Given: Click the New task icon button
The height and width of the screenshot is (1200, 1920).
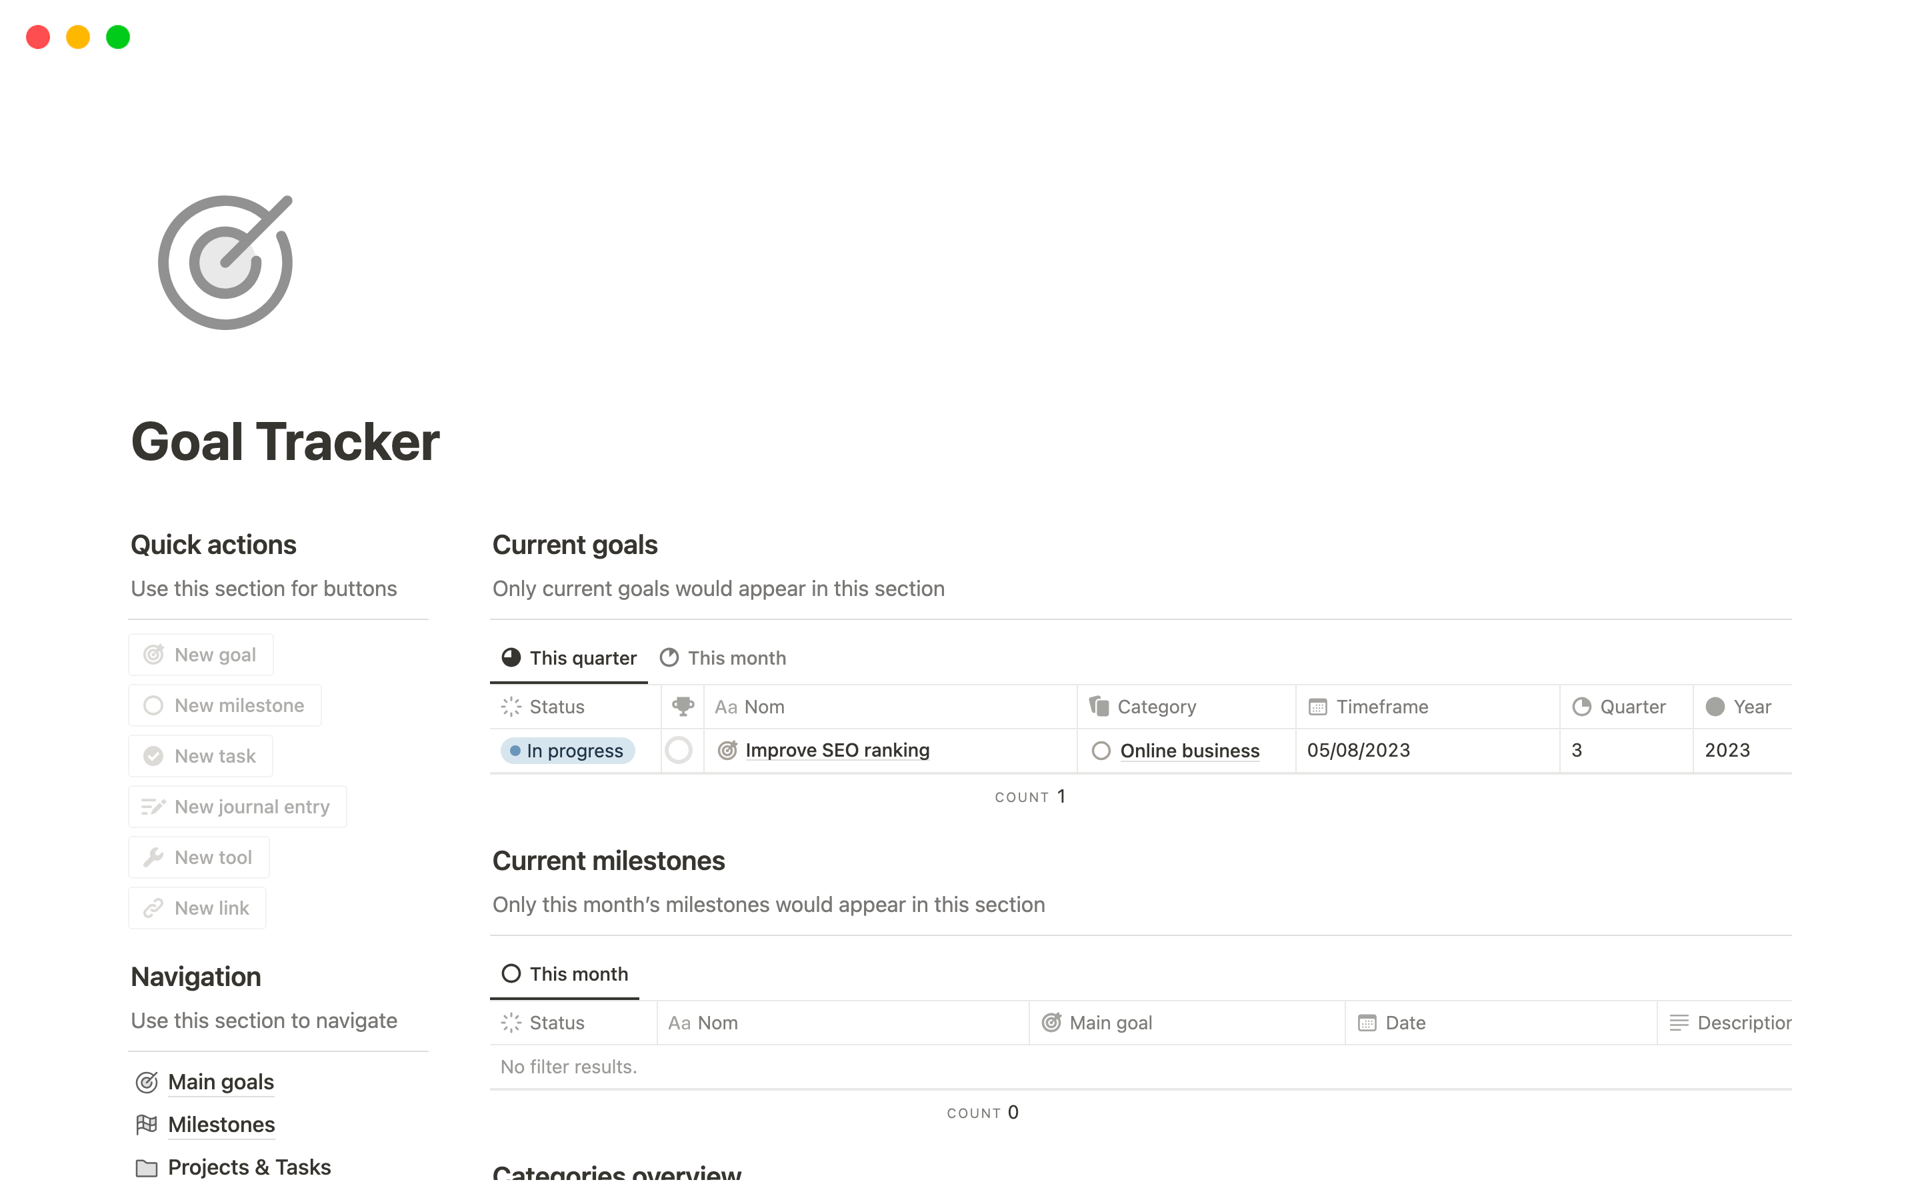Looking at the screenshot, I should (152, 755).
